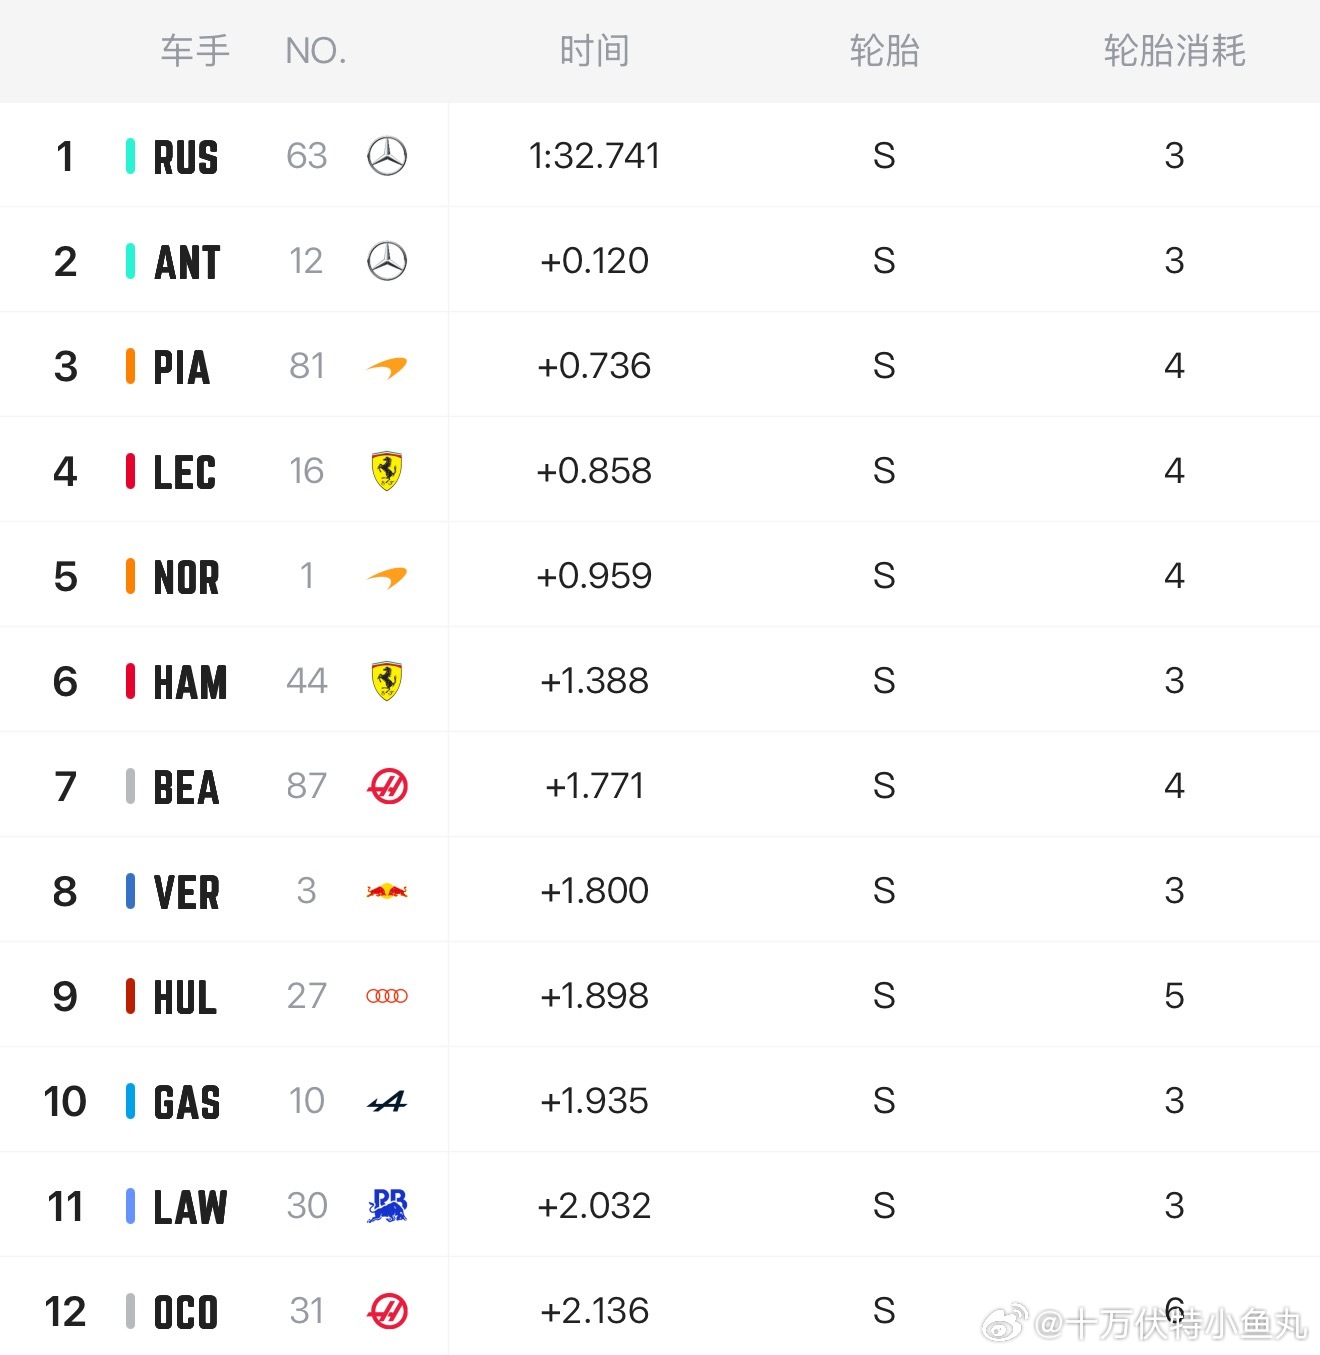Screen dimensions: 1320x1355
Task: Click the Red Bull logo beside VER
Action: 387,891
